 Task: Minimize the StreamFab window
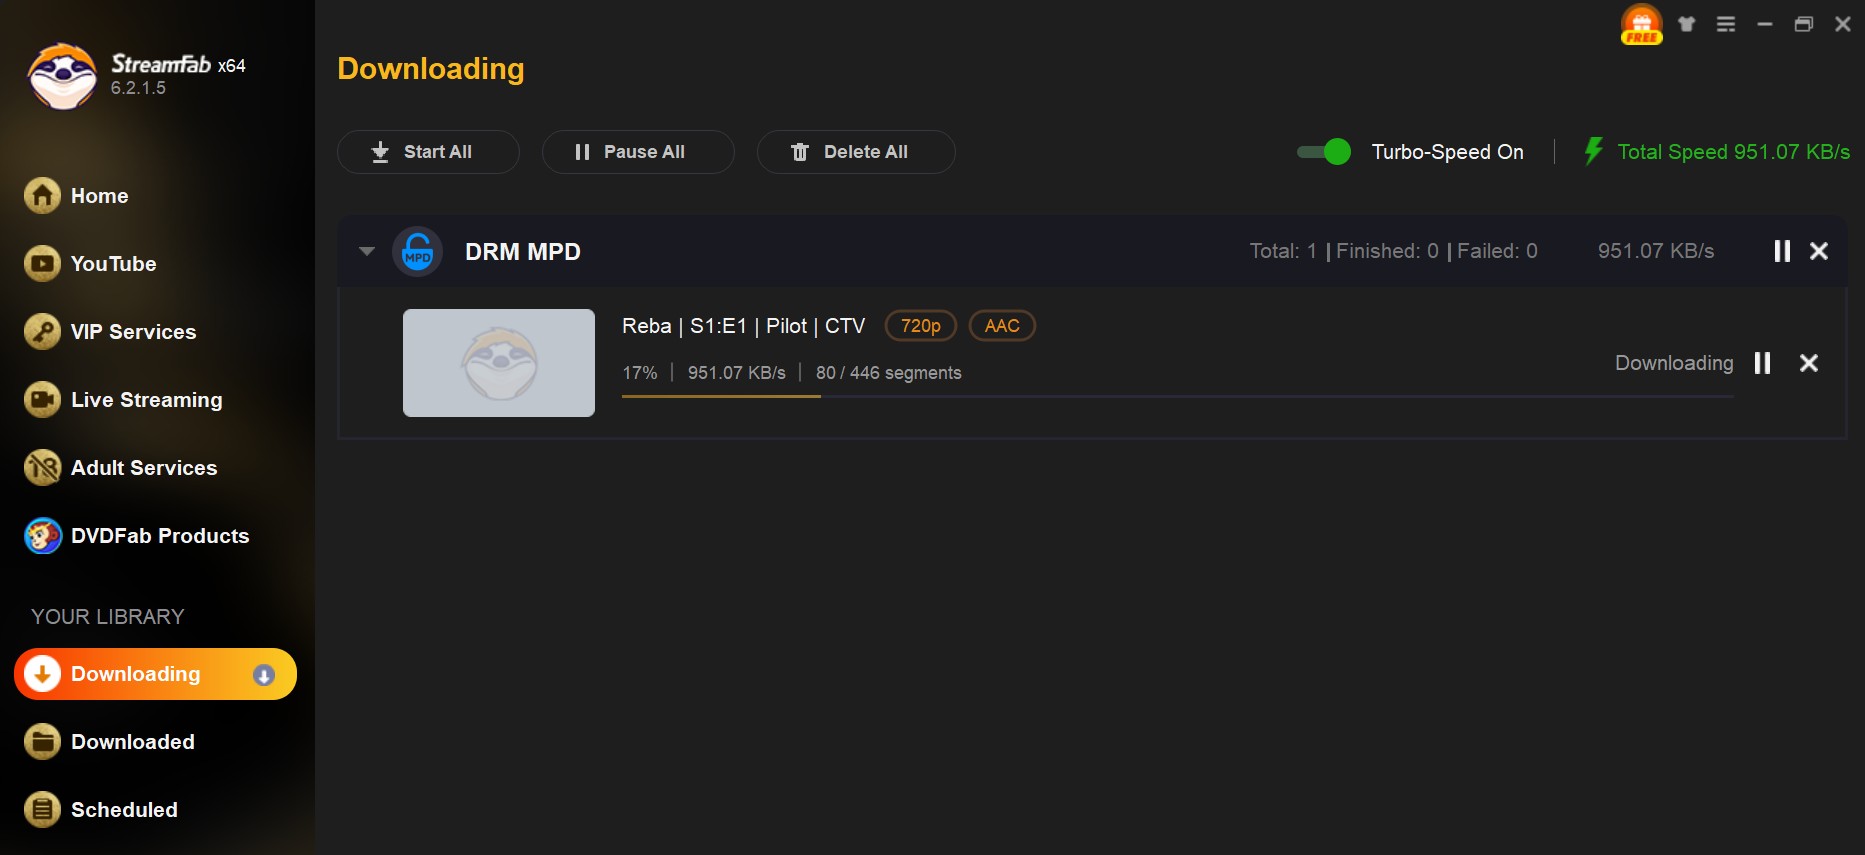tap(1765, 24)
